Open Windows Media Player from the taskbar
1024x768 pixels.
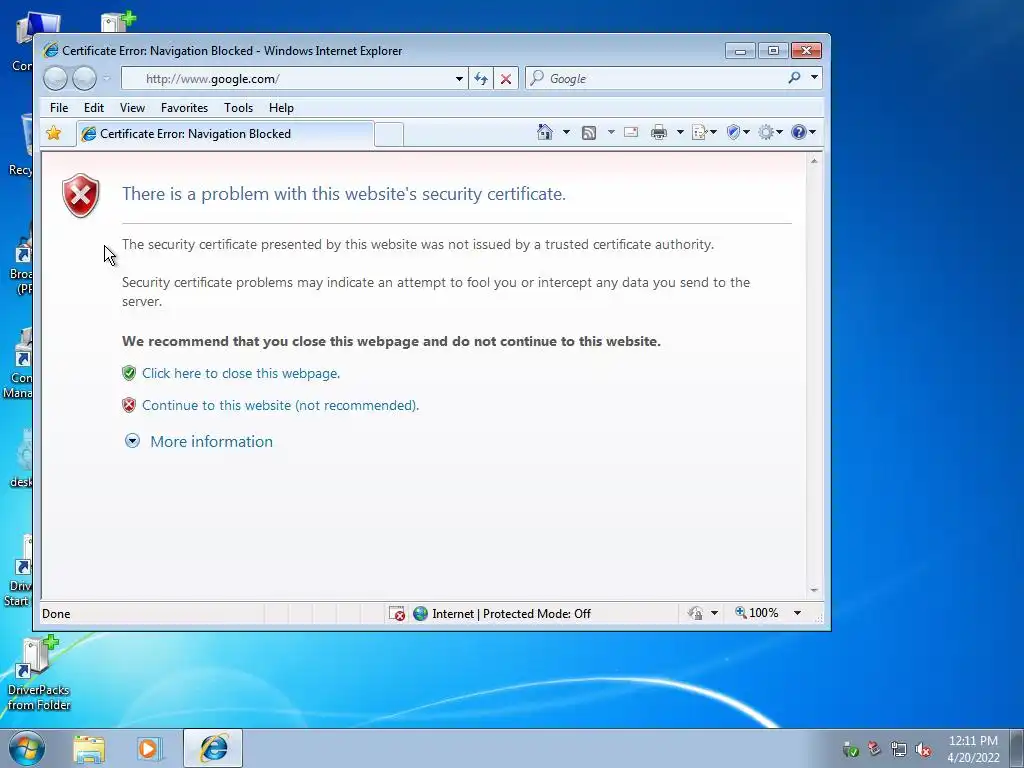[148, 749]
